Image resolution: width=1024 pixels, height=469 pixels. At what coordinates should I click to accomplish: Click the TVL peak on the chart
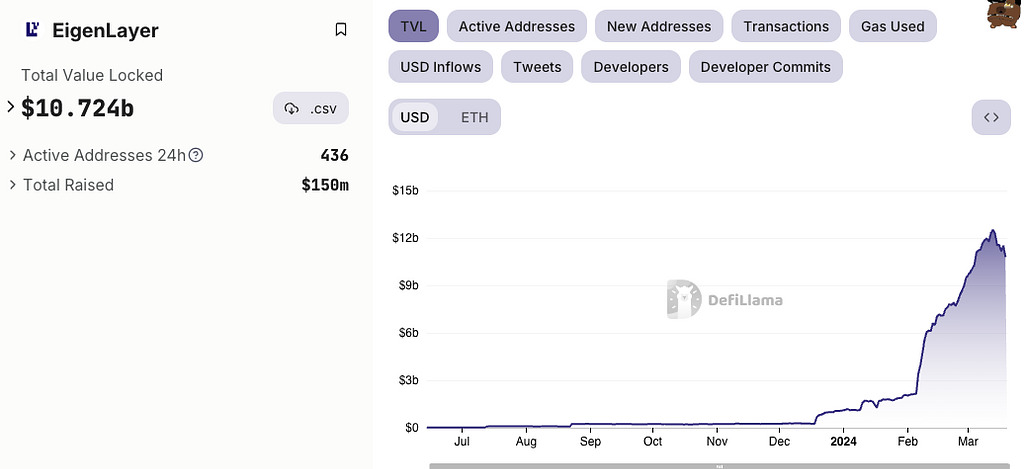click(x=993, y=231)
